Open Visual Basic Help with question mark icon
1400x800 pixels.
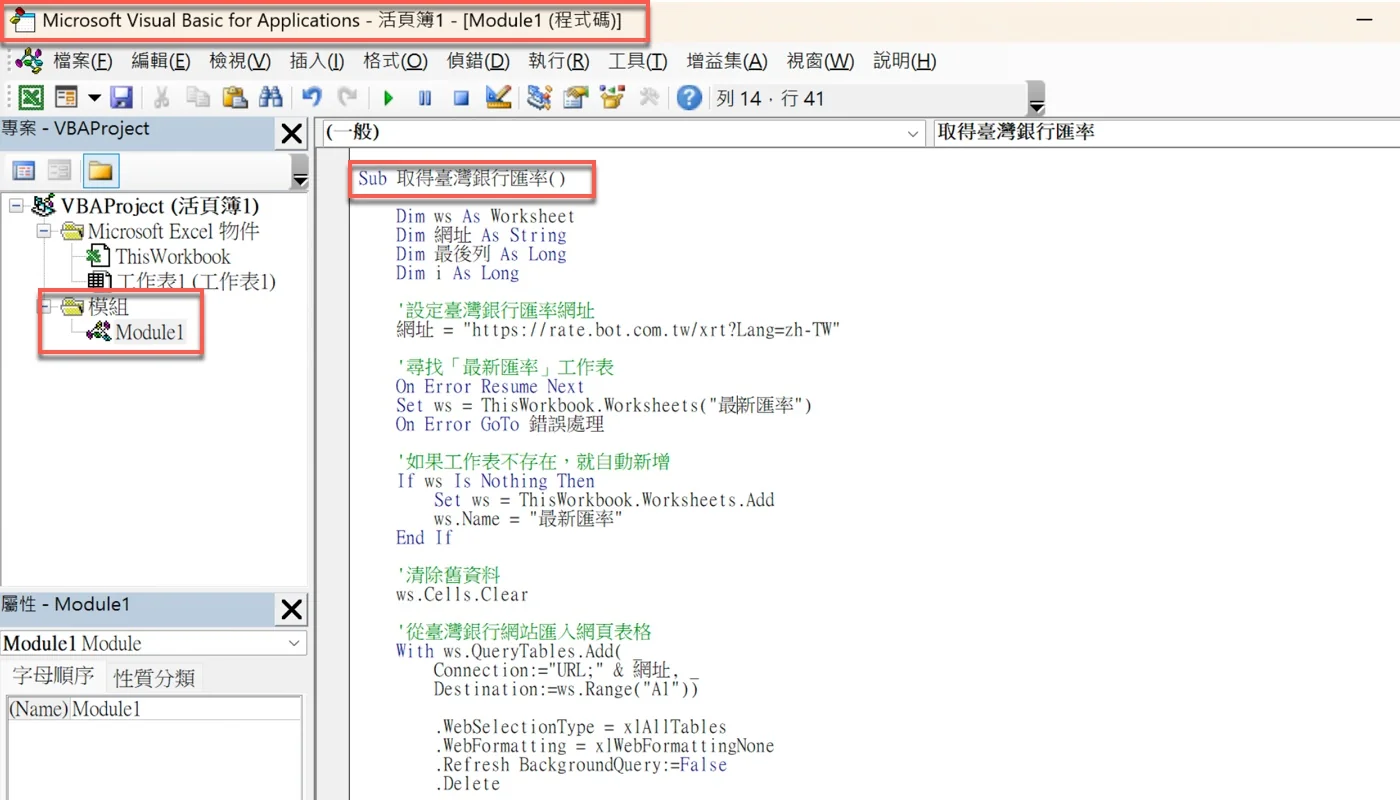pyautogui.click(x=689, y=97)
